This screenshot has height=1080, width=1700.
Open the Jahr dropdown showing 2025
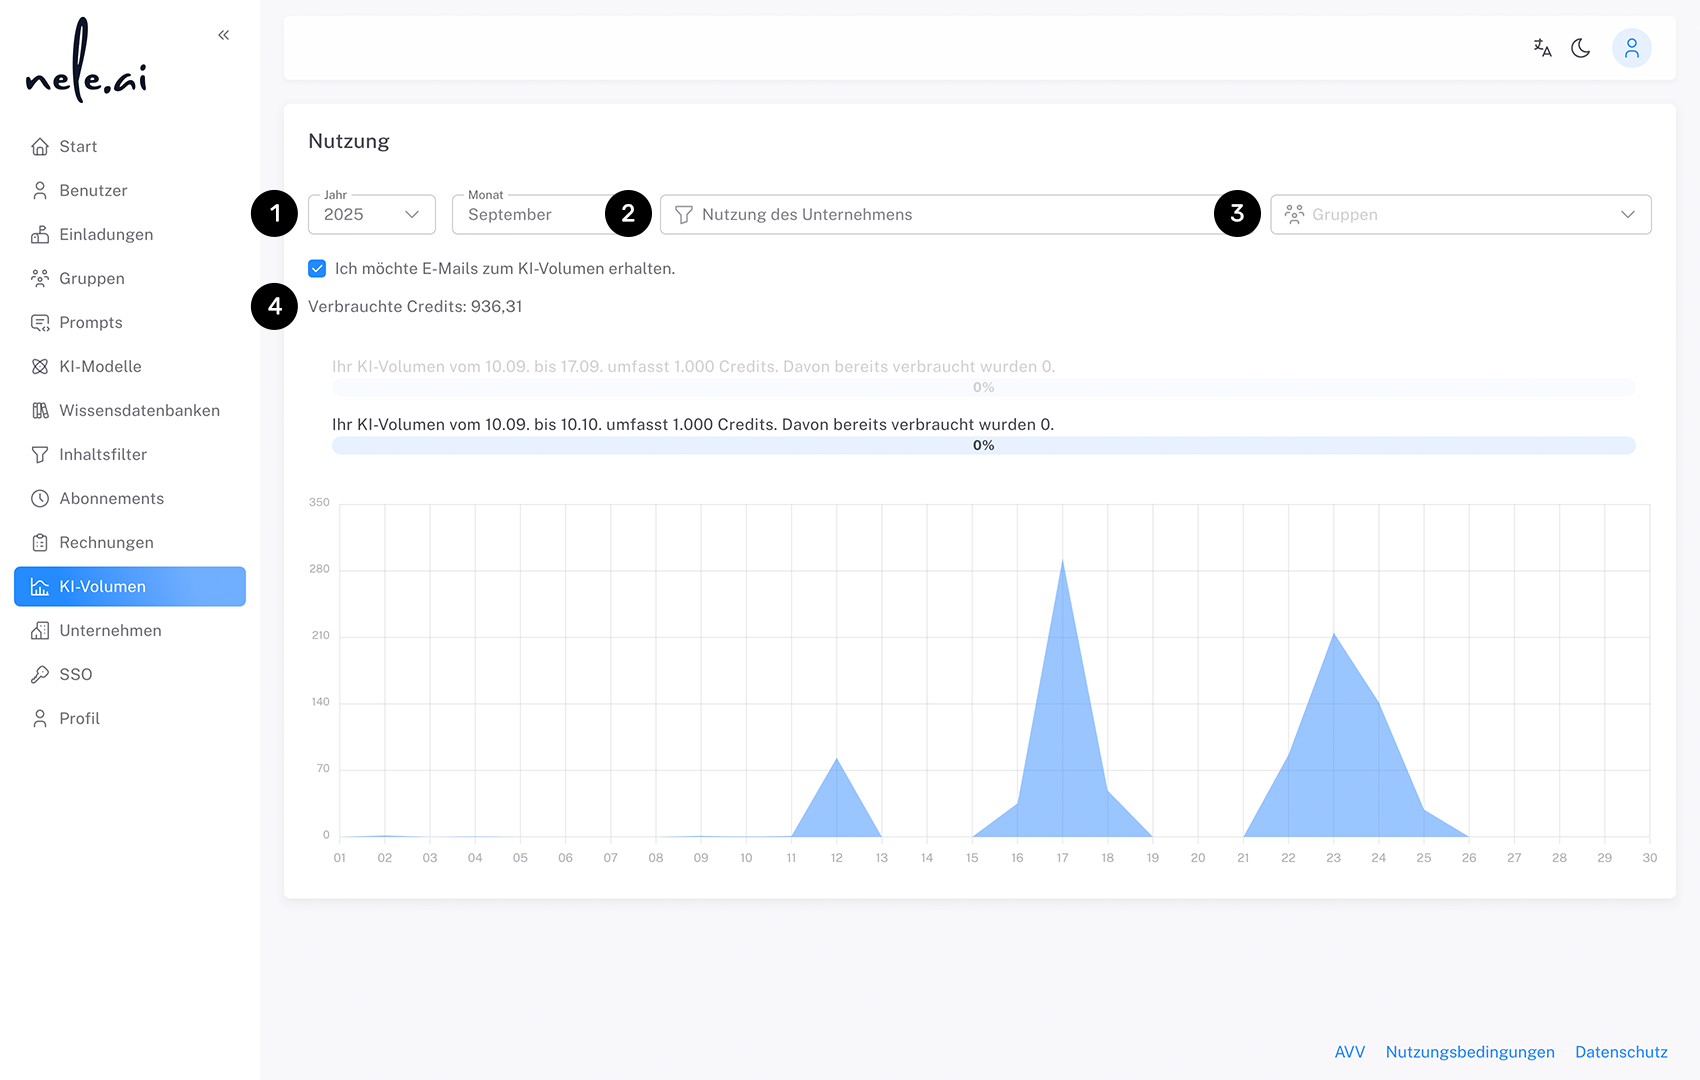click(371, 214)
